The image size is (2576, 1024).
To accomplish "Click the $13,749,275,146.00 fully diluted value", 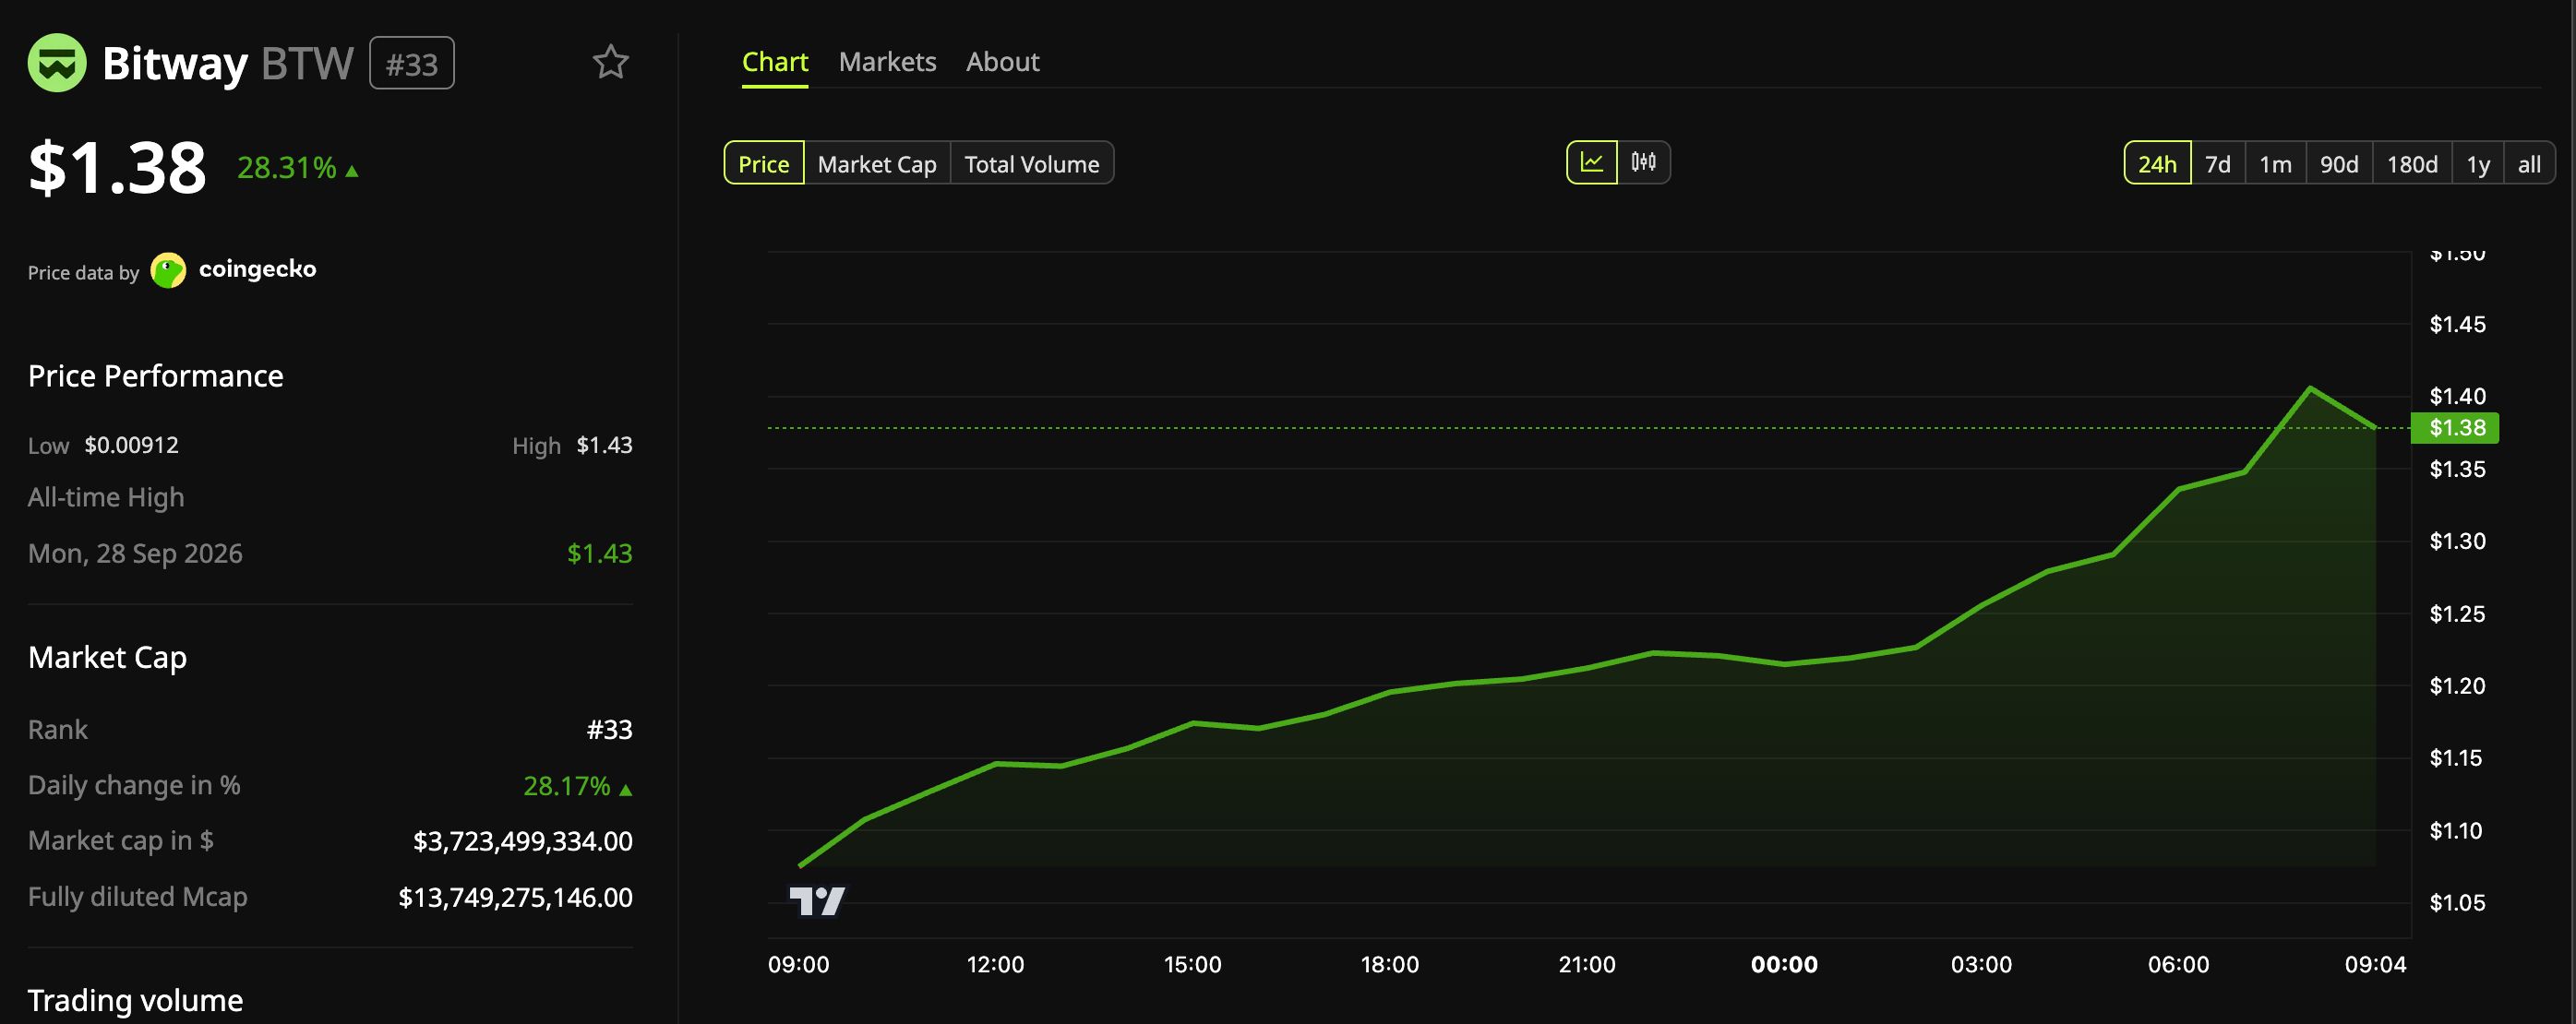I will pos(515,897).
